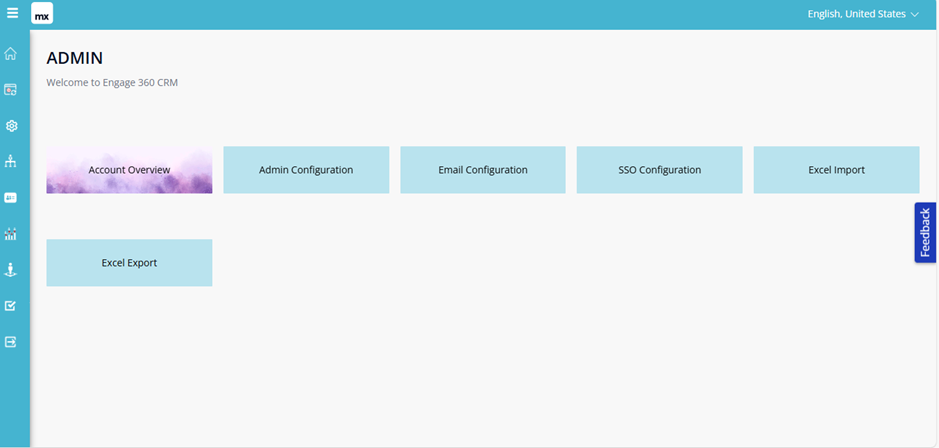The height and width of the screenshot is (448, 939).
Task: Go to Home via sidebar house icon
Action: pyautogui.click(x=11, y=54)
